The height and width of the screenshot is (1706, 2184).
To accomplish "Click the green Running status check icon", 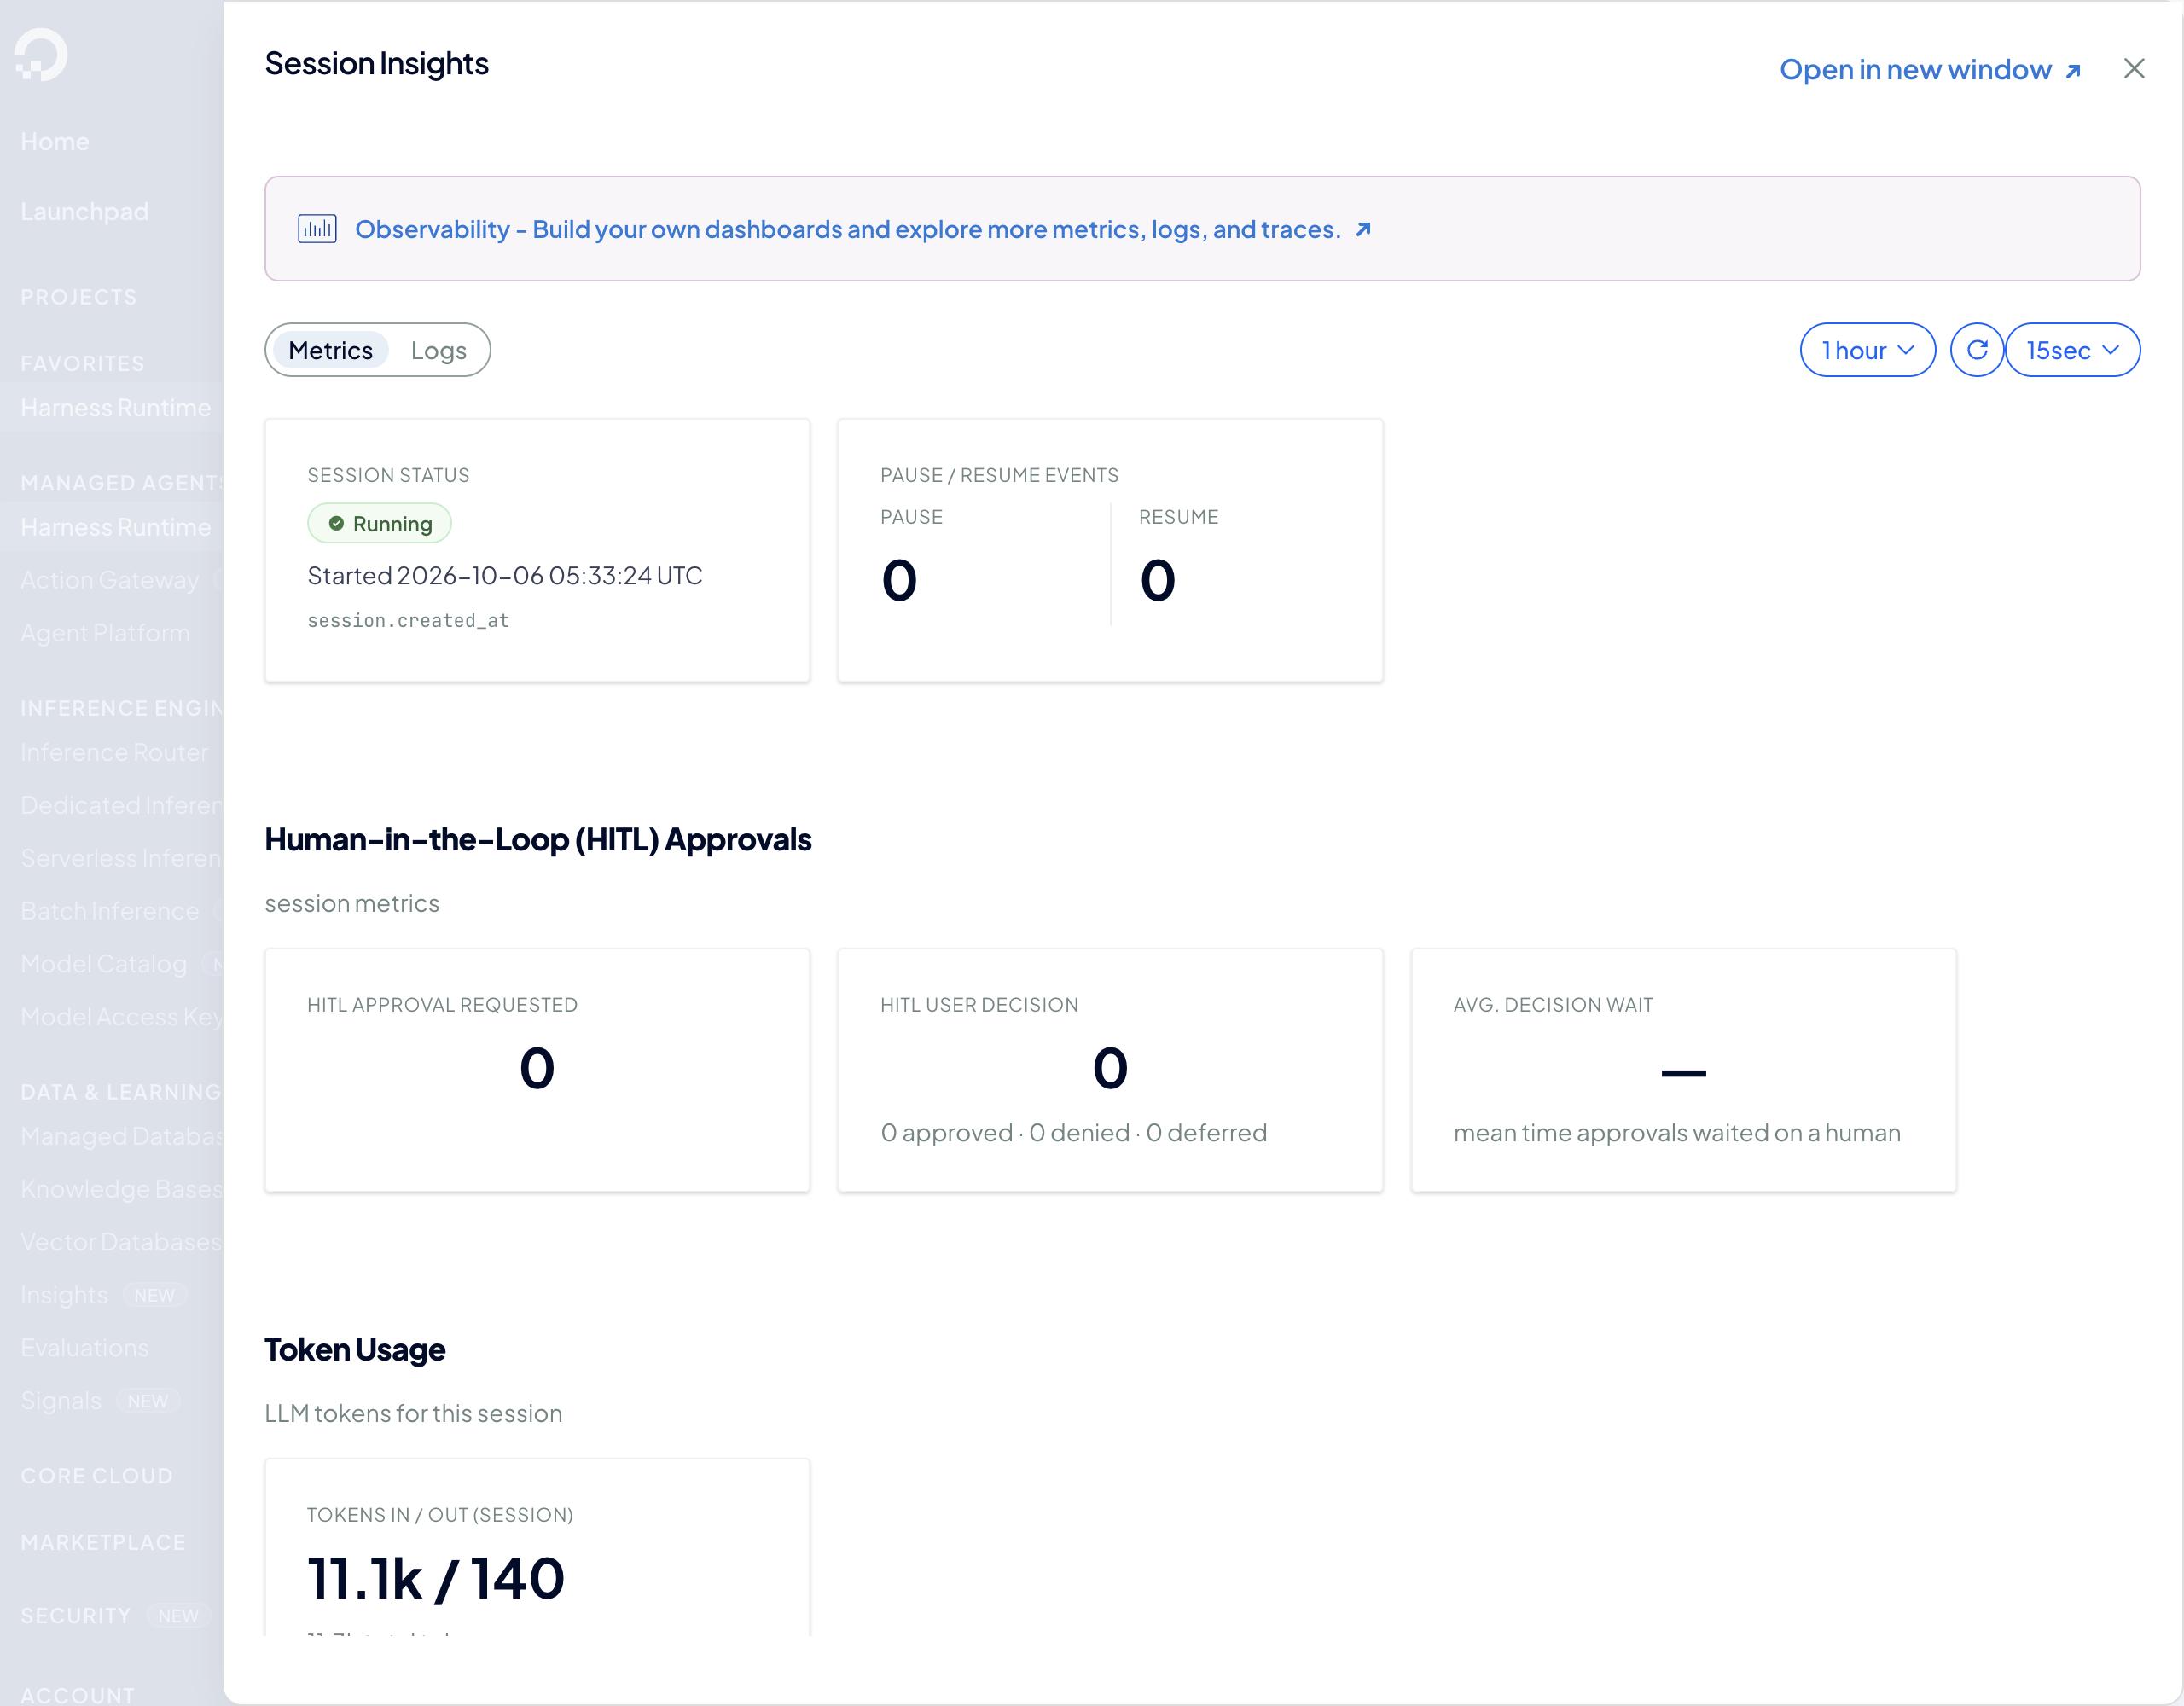I will (x=336, y=523).
